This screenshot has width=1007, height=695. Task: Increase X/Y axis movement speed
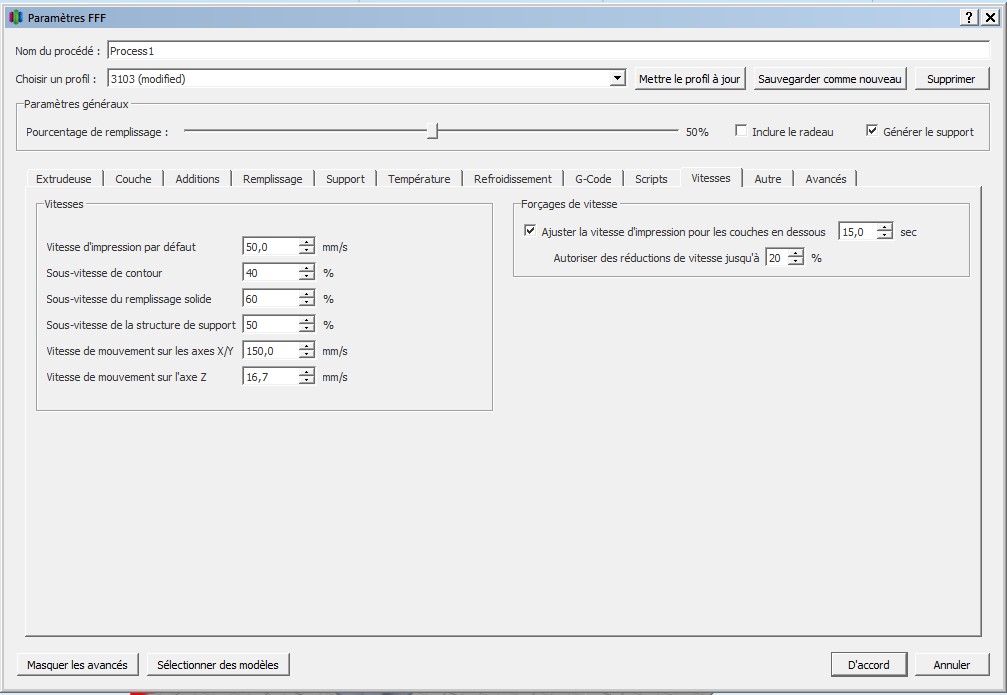(x=306, y=346)
